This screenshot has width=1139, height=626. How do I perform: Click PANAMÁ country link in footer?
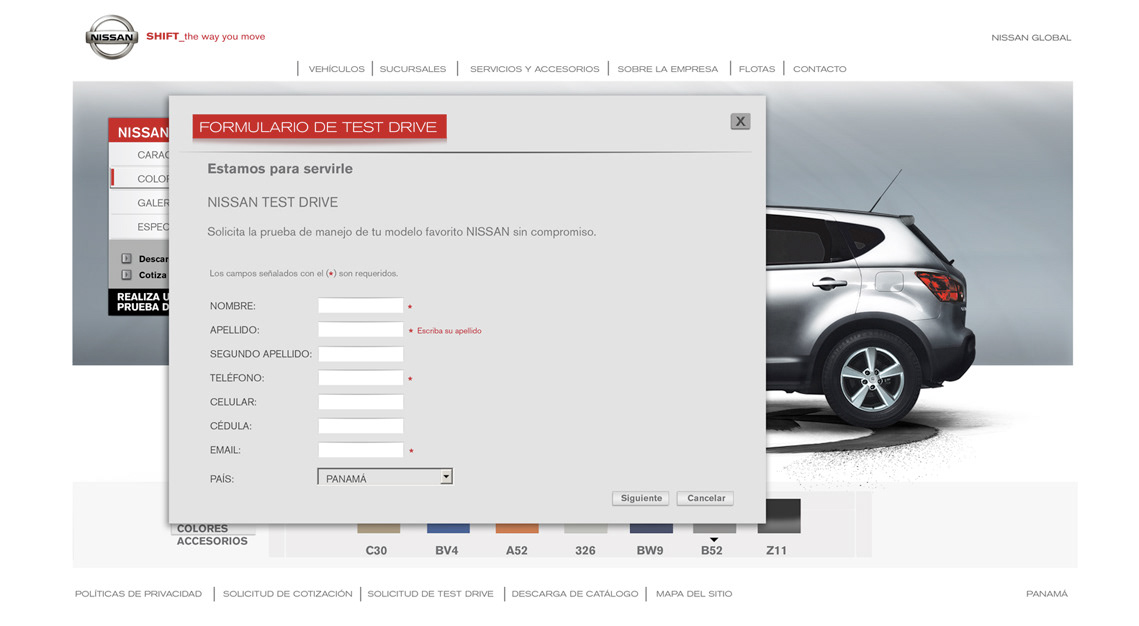tap(1047, 594)
